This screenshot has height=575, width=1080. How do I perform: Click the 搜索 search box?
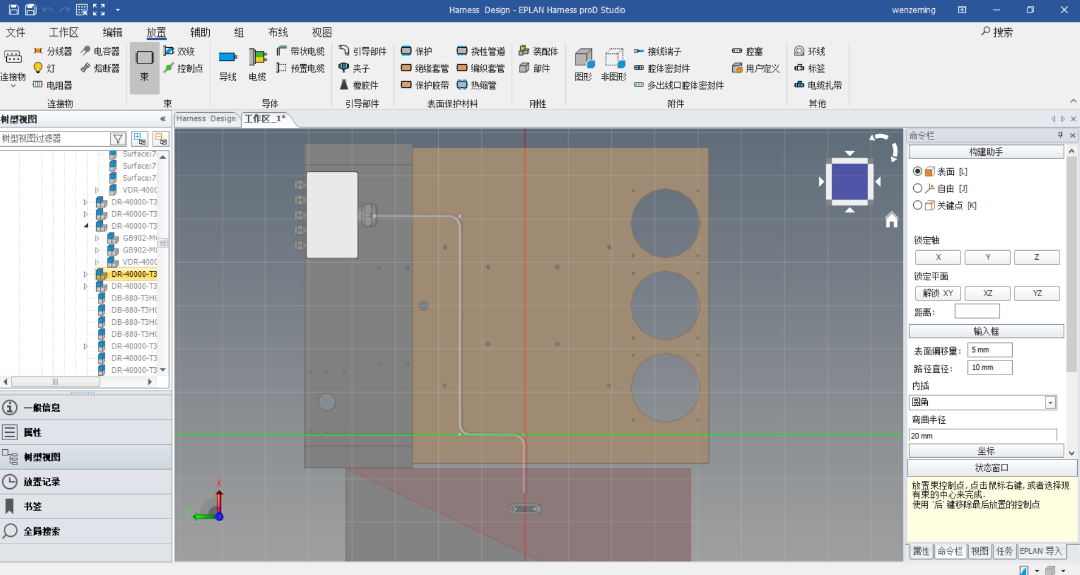click(997, 32)
